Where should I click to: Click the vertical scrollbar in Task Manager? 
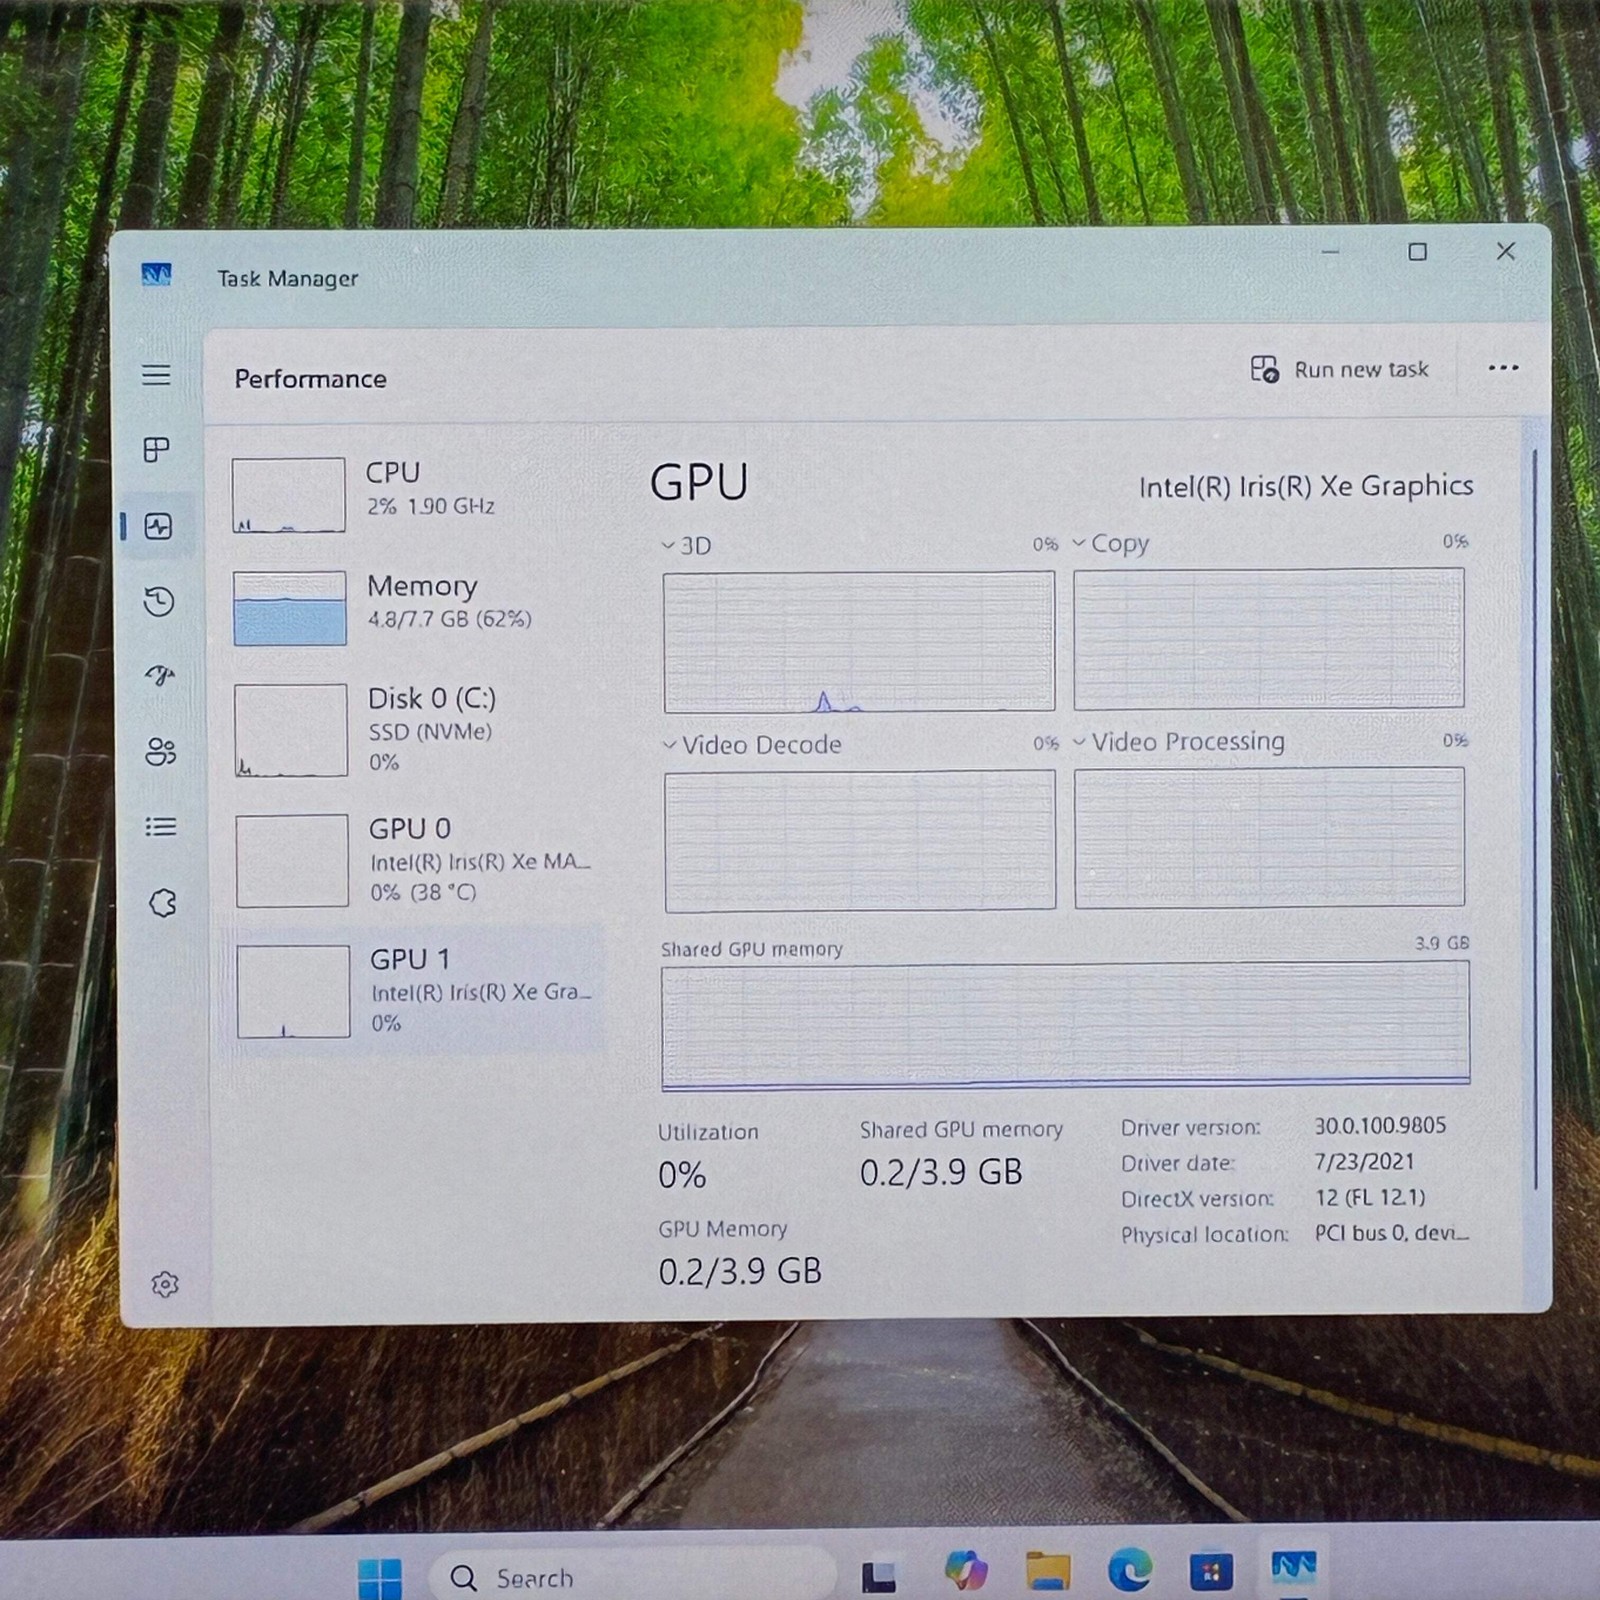1535,818
